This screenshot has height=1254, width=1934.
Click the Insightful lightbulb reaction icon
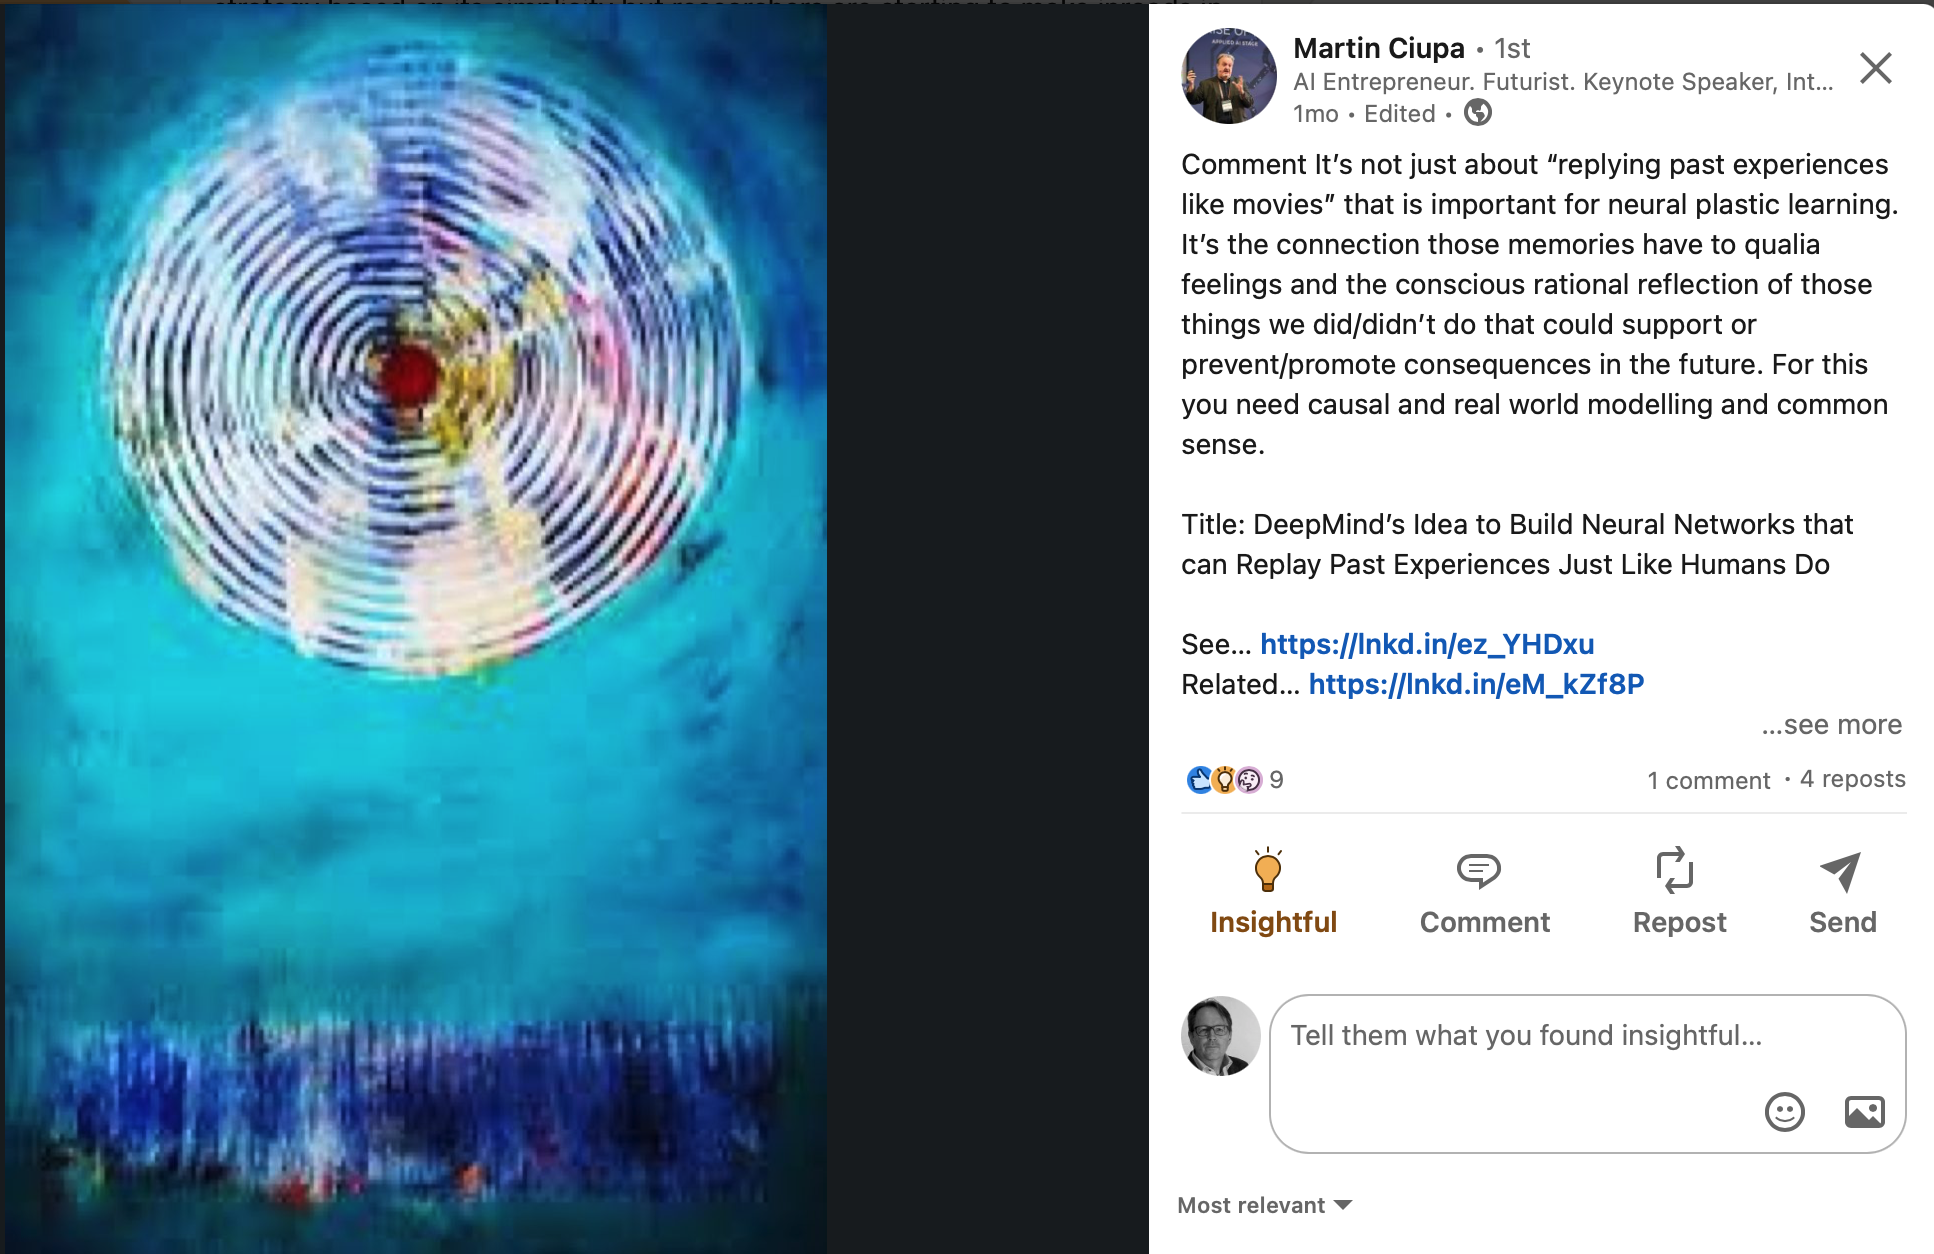click(x=1268, y=869)
